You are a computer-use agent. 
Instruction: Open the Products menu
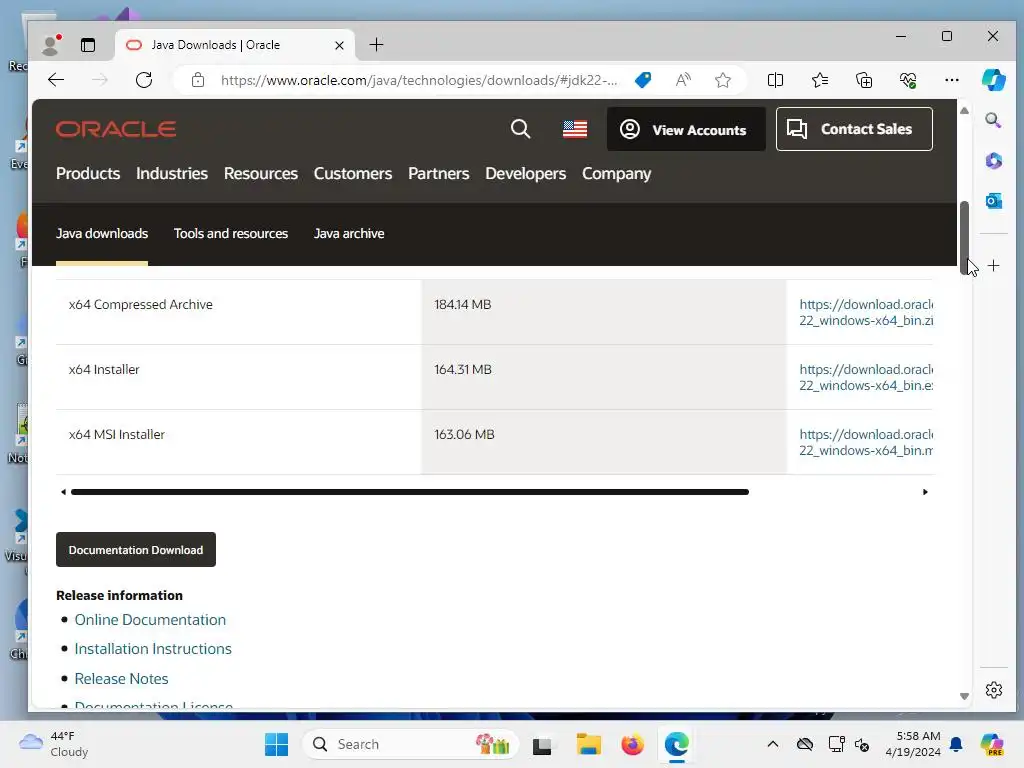[x=88, y=174]
